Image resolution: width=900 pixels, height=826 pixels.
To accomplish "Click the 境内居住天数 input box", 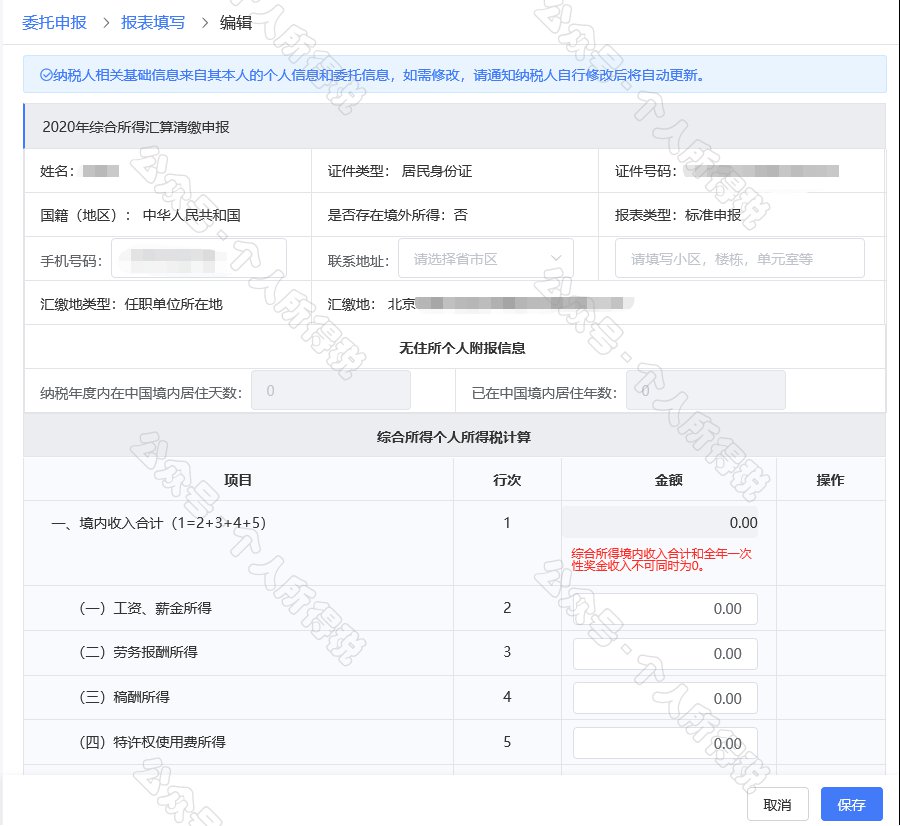I will pyautogui.click(x=331, y=391).
